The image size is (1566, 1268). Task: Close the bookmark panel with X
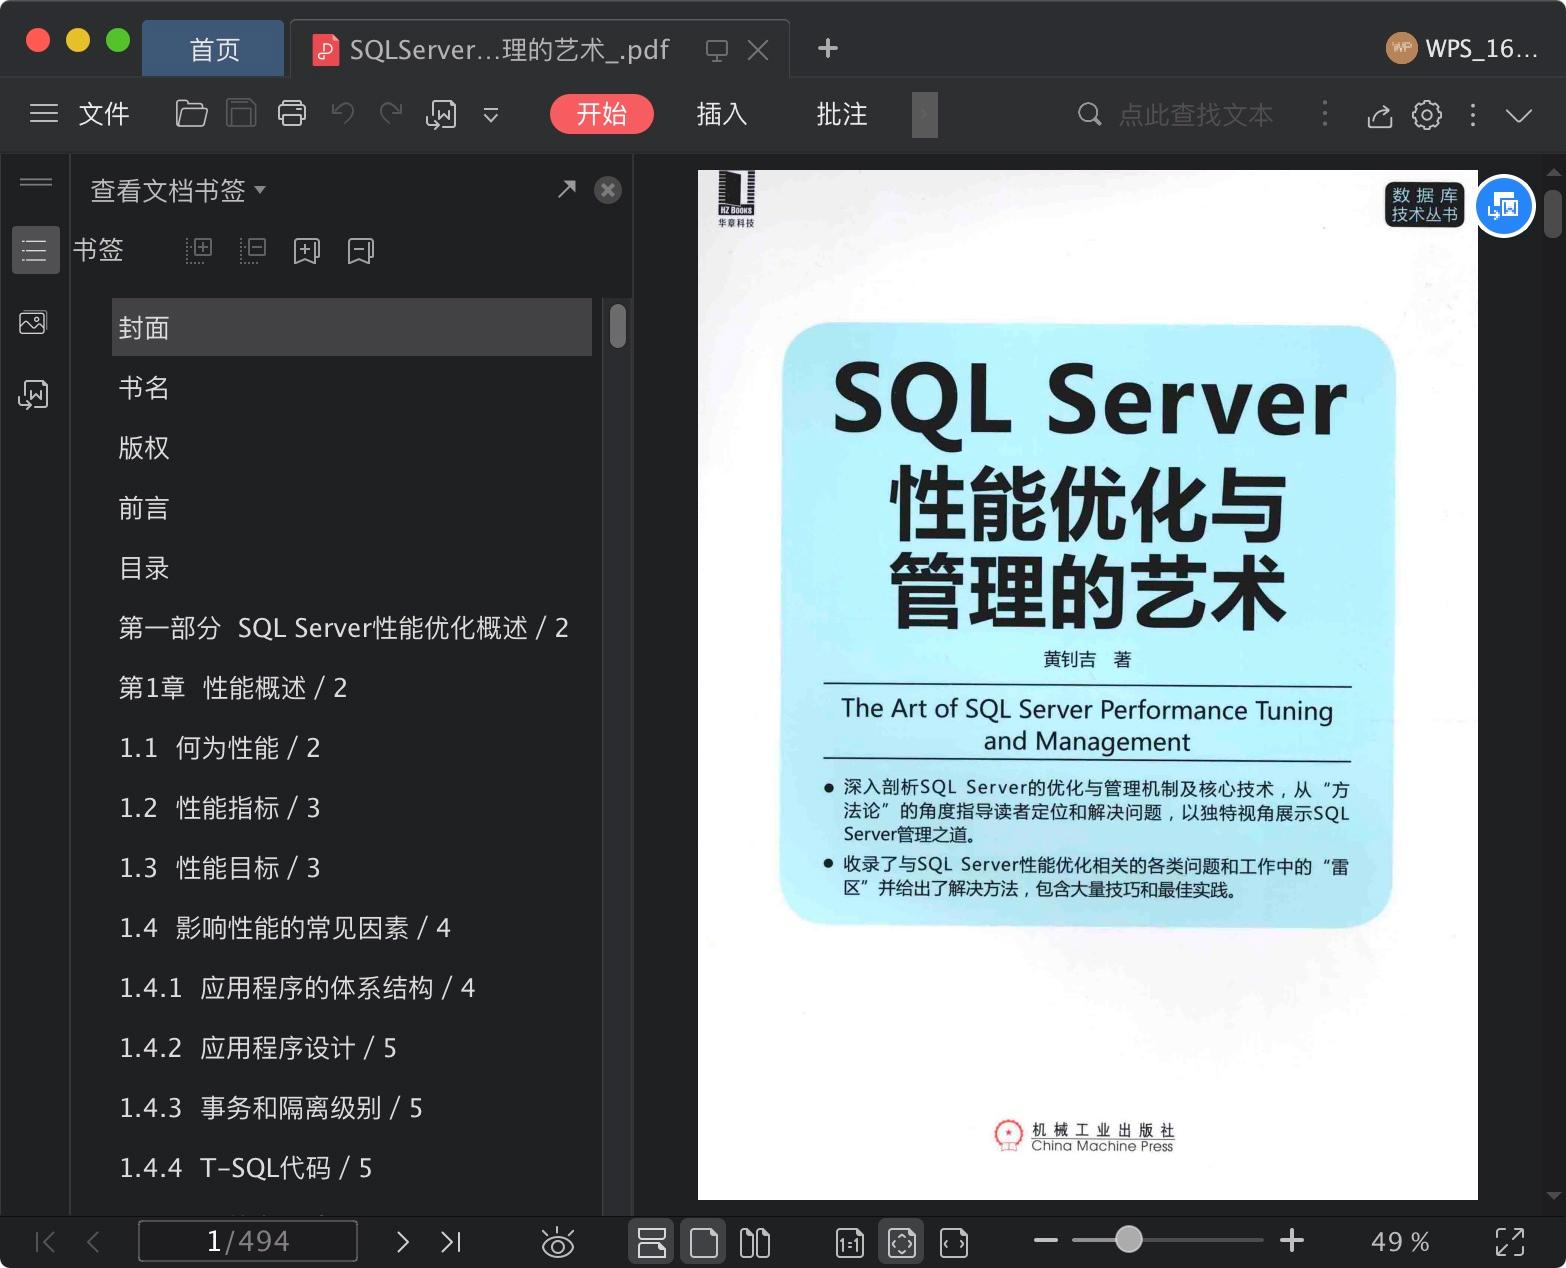608,190
